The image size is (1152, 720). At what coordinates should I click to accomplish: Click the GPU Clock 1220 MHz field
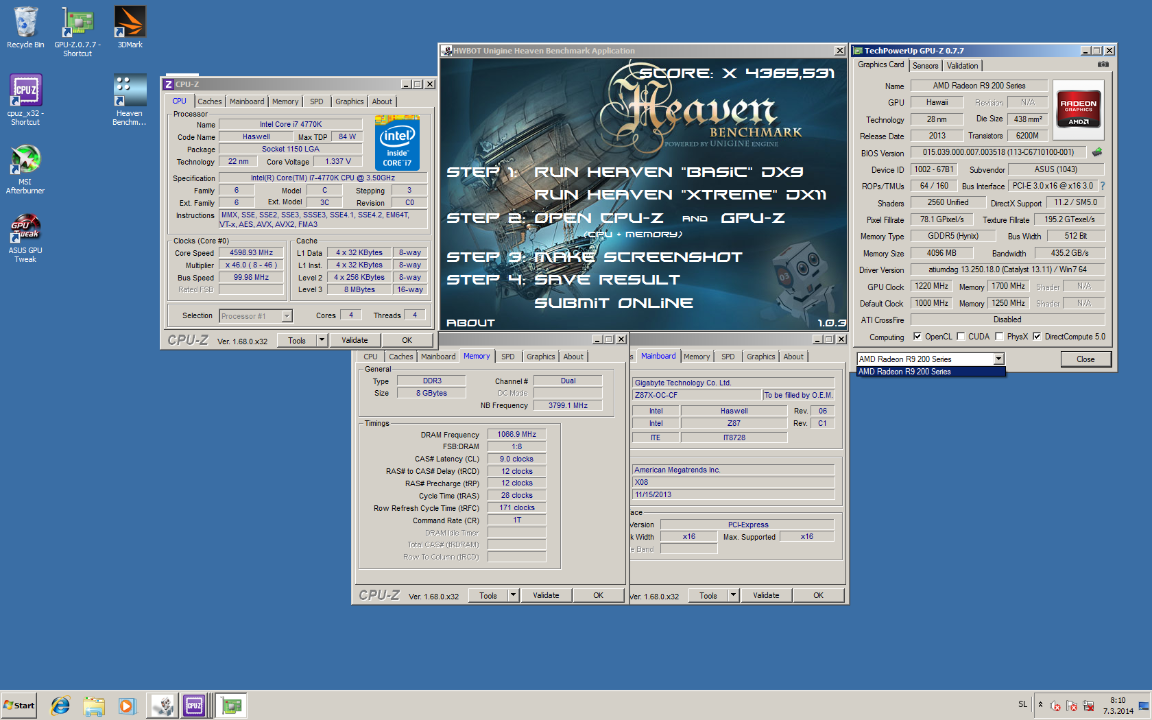pos(931,287)
